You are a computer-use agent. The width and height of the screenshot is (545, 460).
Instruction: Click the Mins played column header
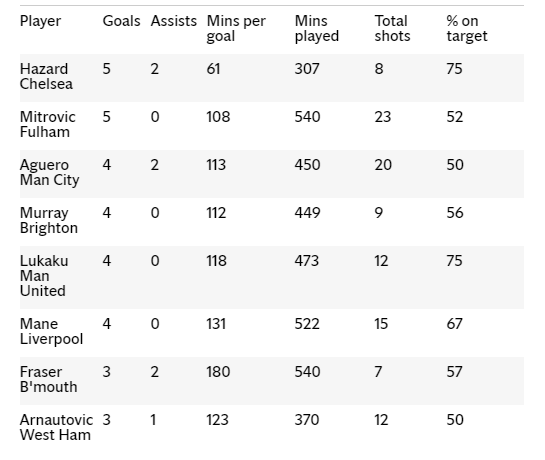pyautogui.click(x=317, y=29)
